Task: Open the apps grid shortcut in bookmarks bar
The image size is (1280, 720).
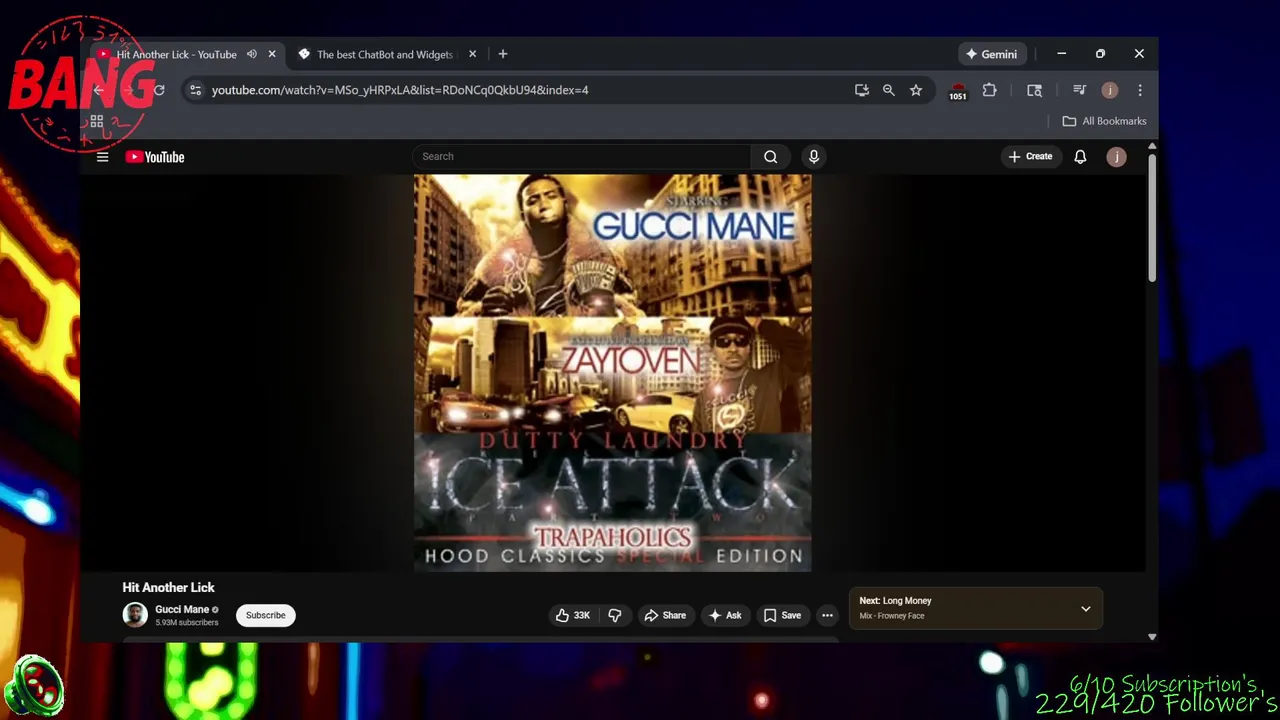Action: point(97,121)
